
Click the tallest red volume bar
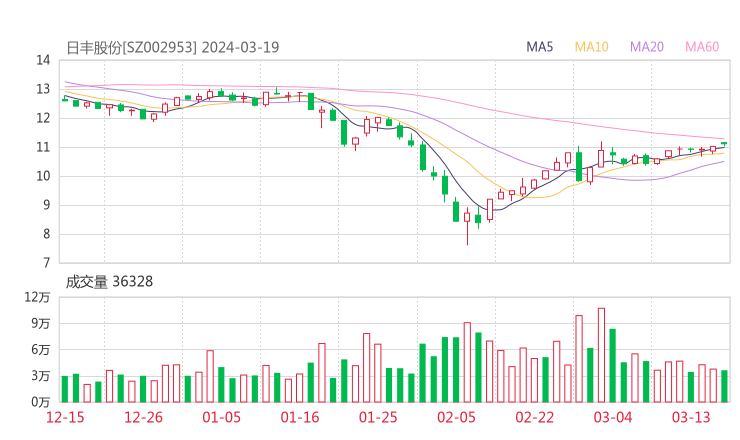601,355
